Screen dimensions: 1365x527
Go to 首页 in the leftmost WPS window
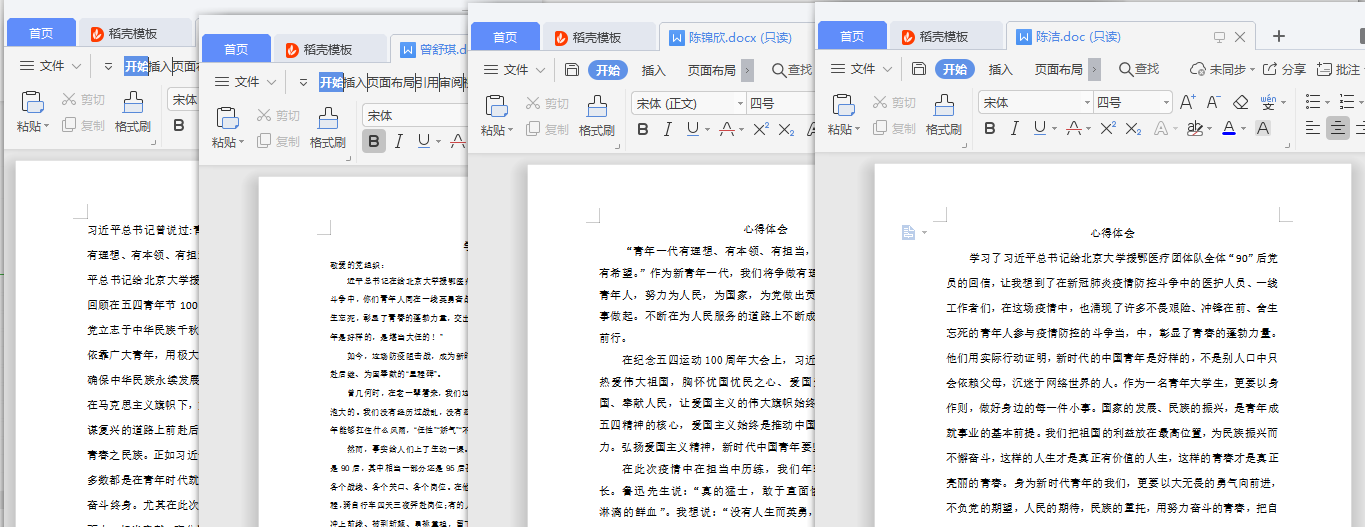pos(41,33)
